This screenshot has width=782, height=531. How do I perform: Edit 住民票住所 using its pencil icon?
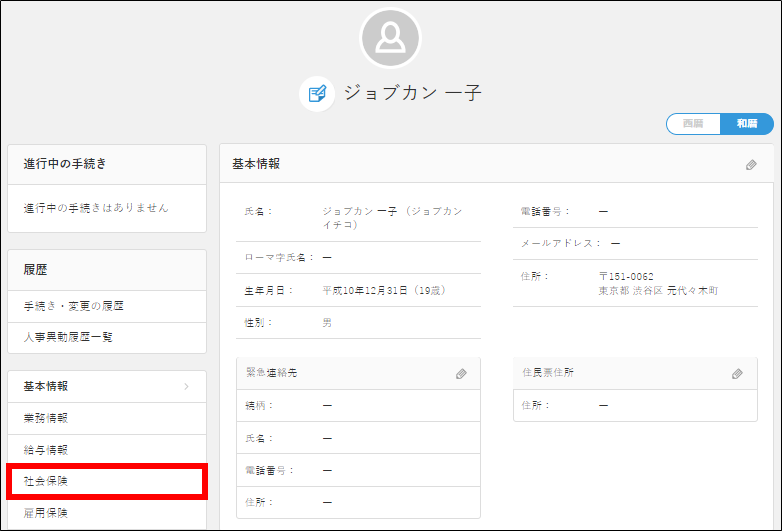pos(737,373)
